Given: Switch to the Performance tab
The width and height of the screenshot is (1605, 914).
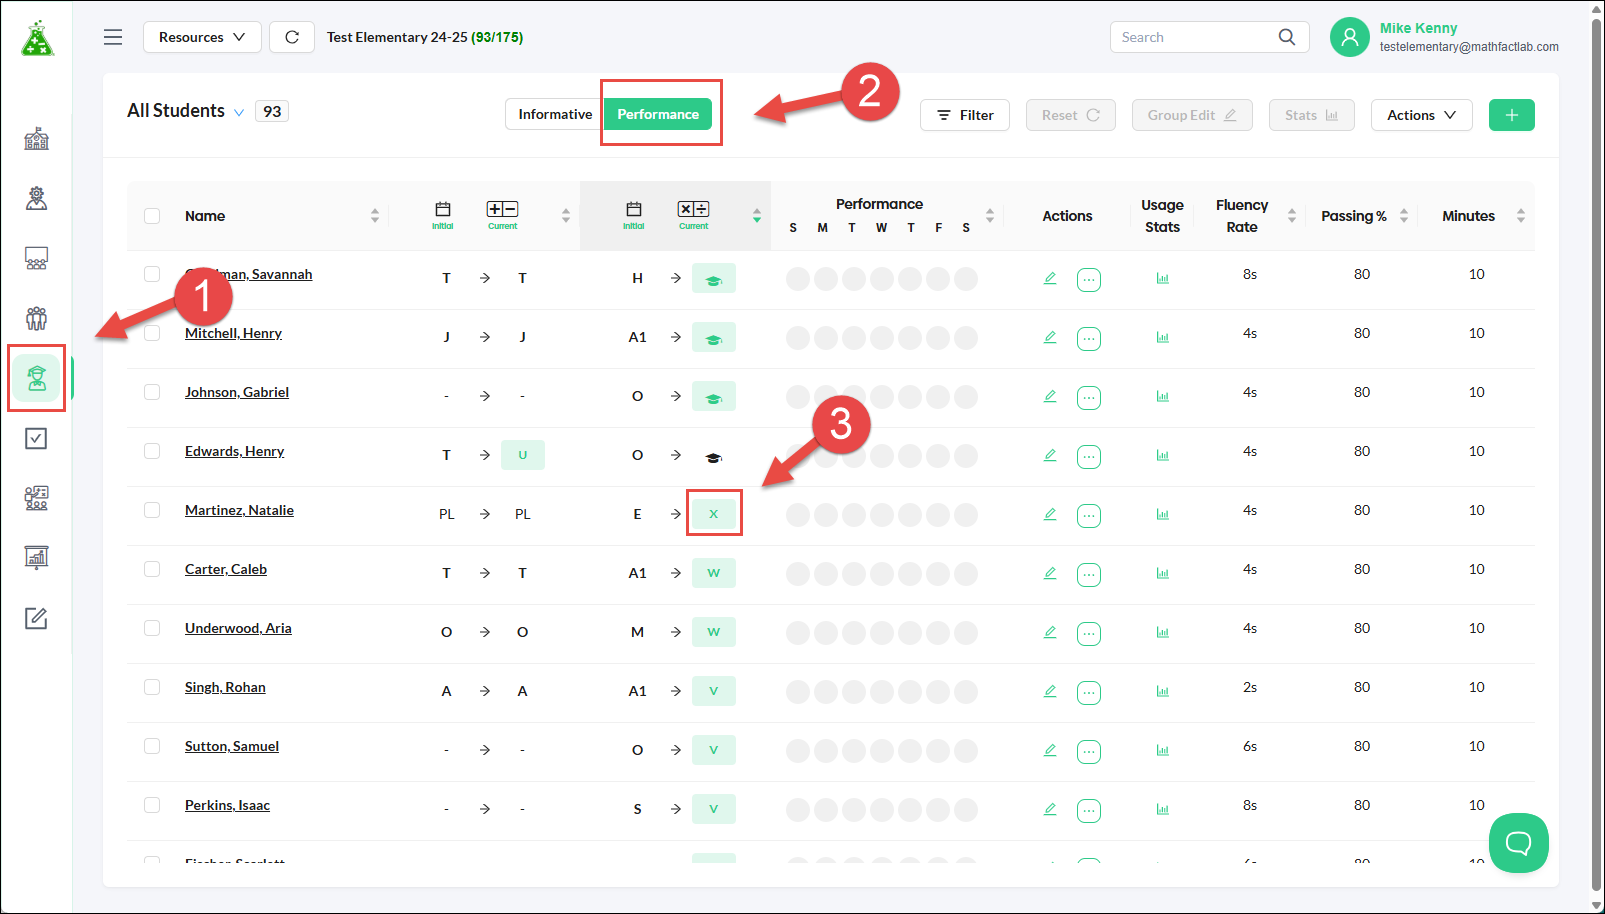Looking at the screenshot, I should pos(658,114).
